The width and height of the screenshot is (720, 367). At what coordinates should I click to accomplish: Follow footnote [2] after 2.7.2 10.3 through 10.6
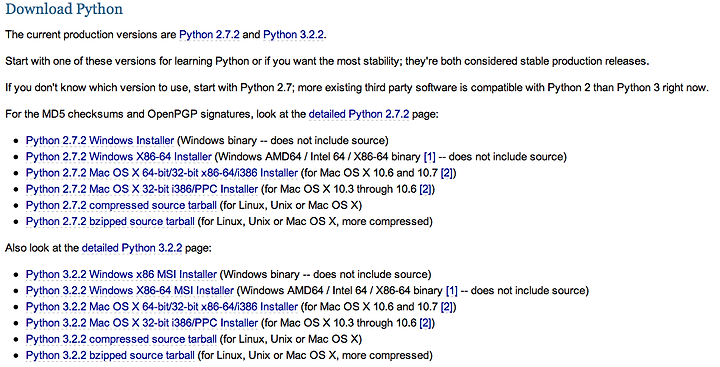(x=425, y=189)
